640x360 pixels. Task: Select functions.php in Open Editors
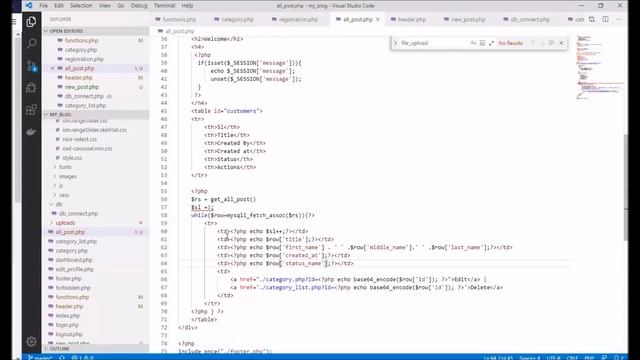point(81,40)
